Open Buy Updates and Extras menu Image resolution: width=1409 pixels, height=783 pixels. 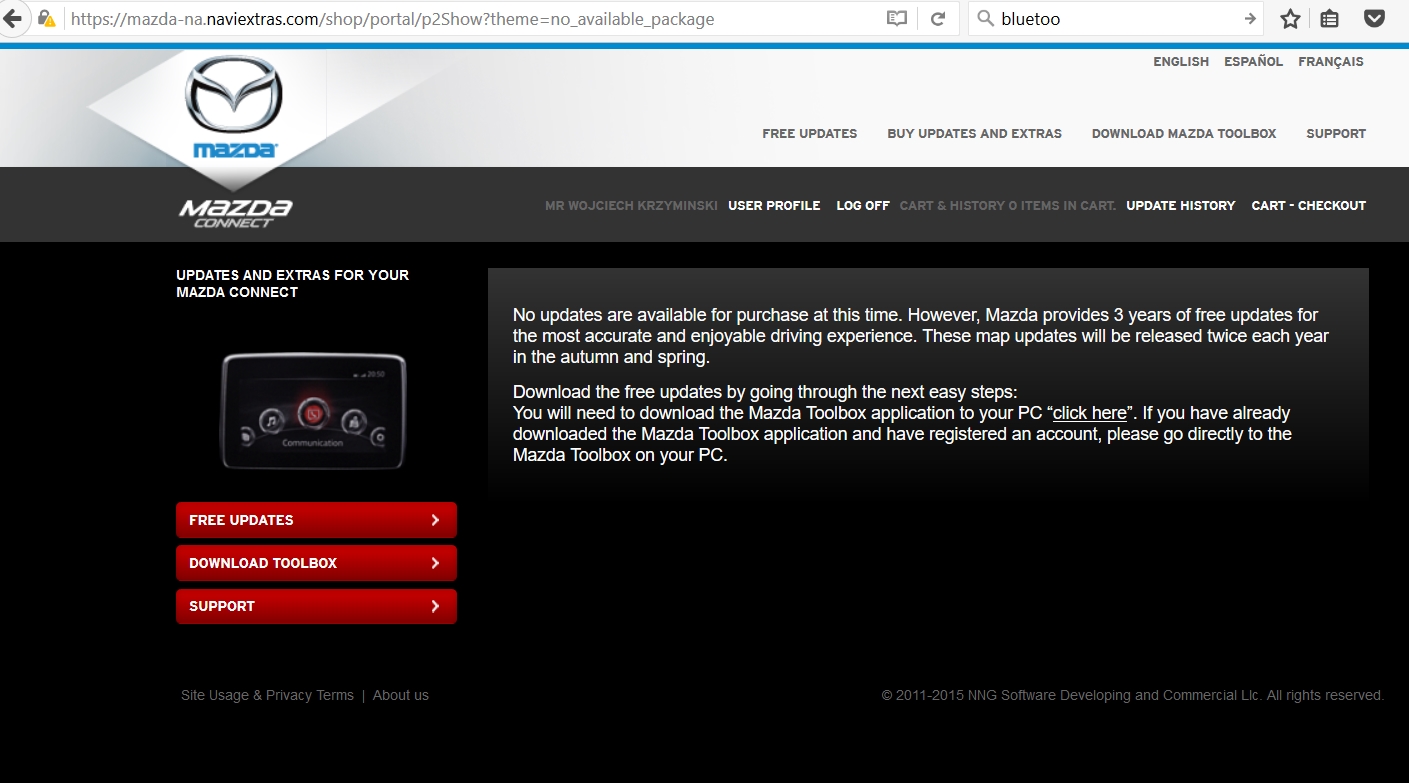click(974, 134)
